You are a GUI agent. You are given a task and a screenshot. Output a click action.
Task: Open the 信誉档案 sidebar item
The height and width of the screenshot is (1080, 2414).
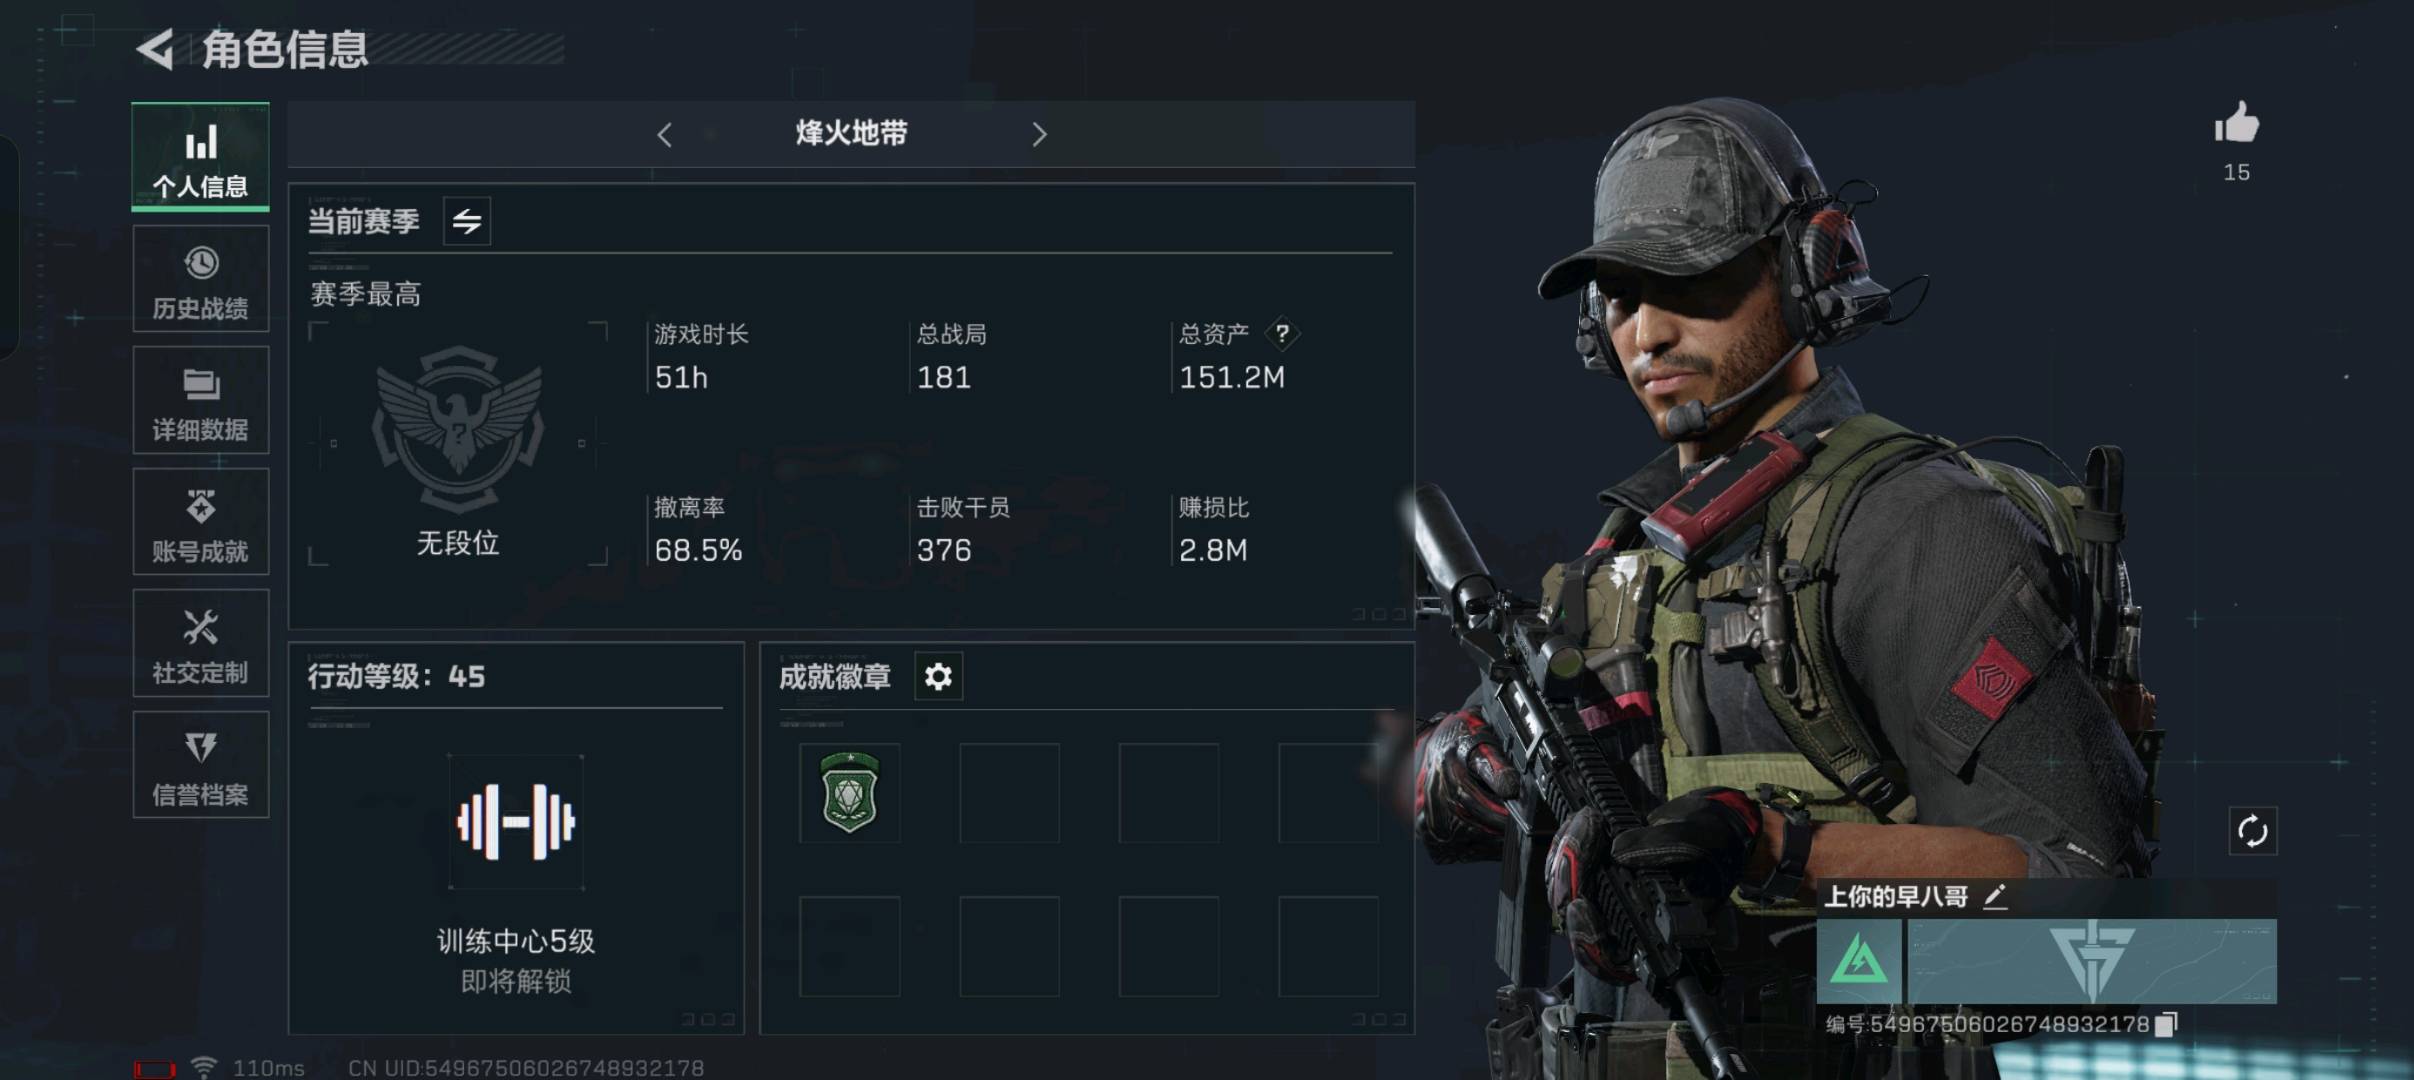click(x=200, y=765)
